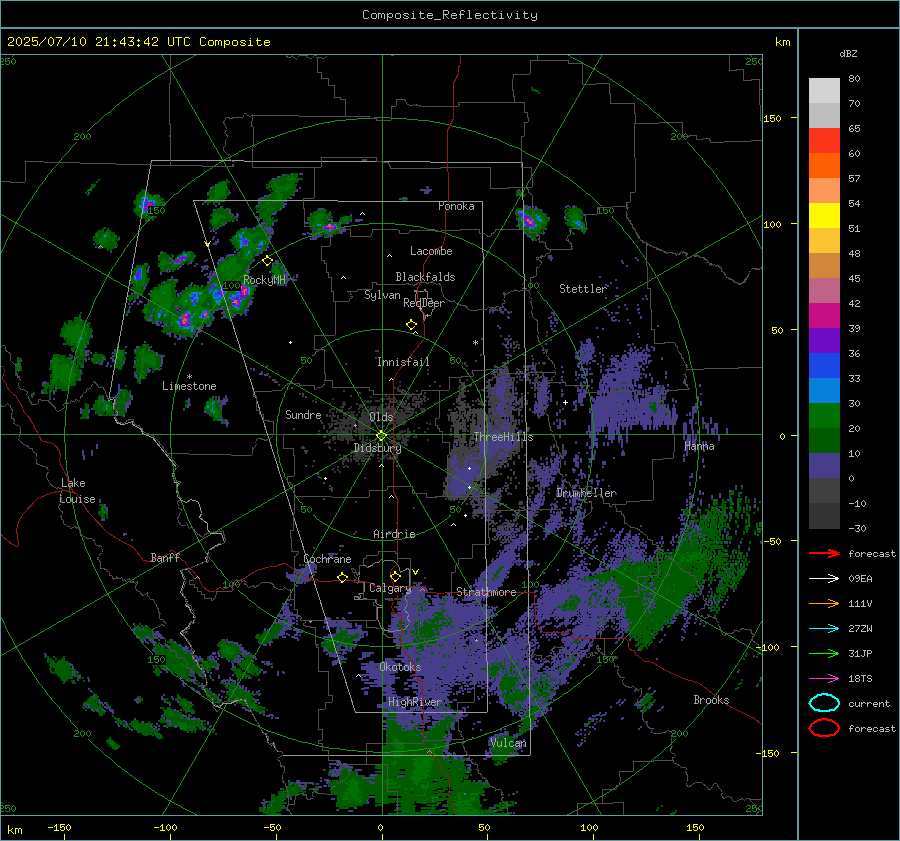The width and height of the screenshot is (900, 841).
Task: Click the small storm cell east of Limestone
Action: click(x=216, y=409)
